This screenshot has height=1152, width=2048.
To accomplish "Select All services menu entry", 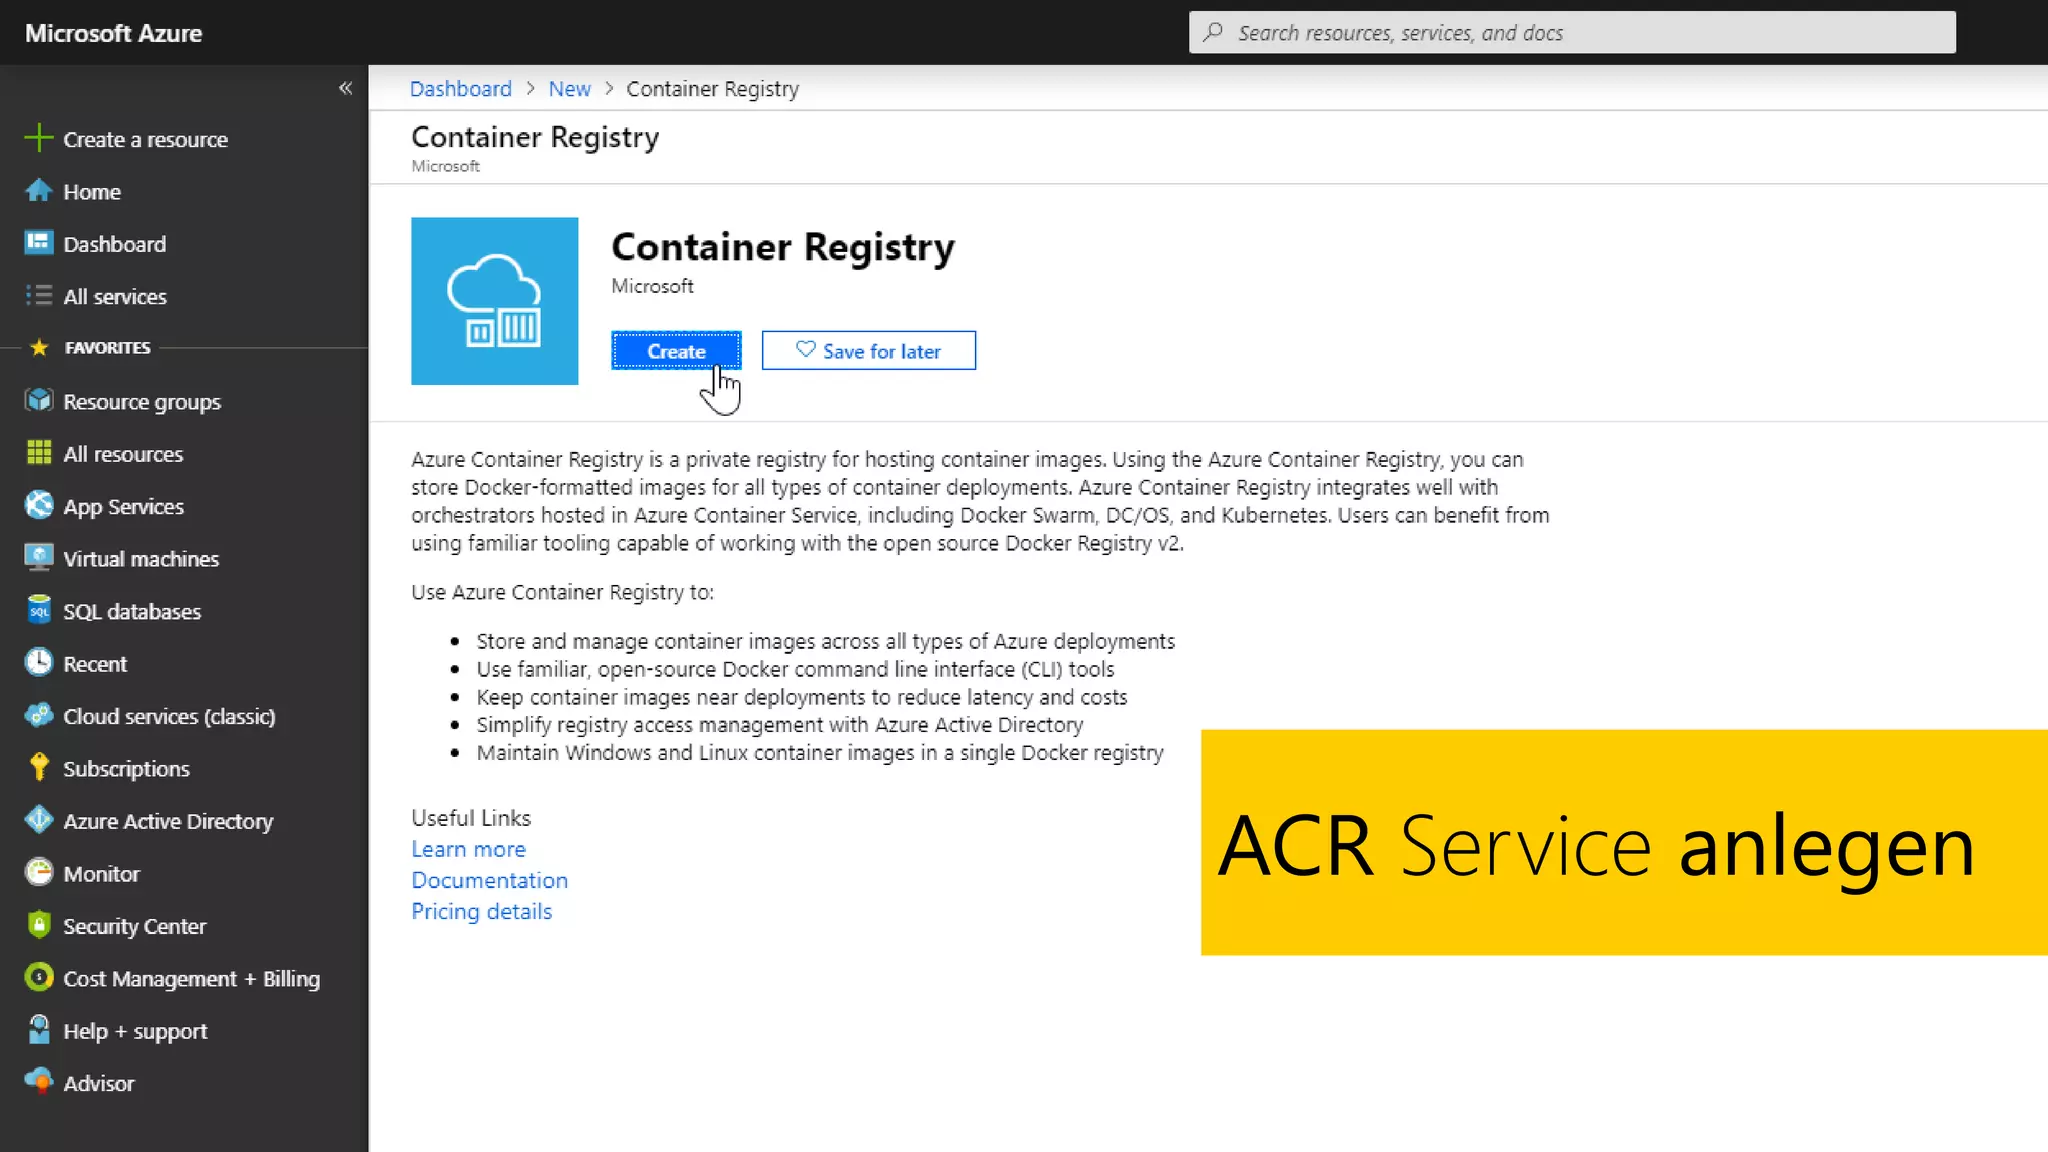I will click(115, 296).
